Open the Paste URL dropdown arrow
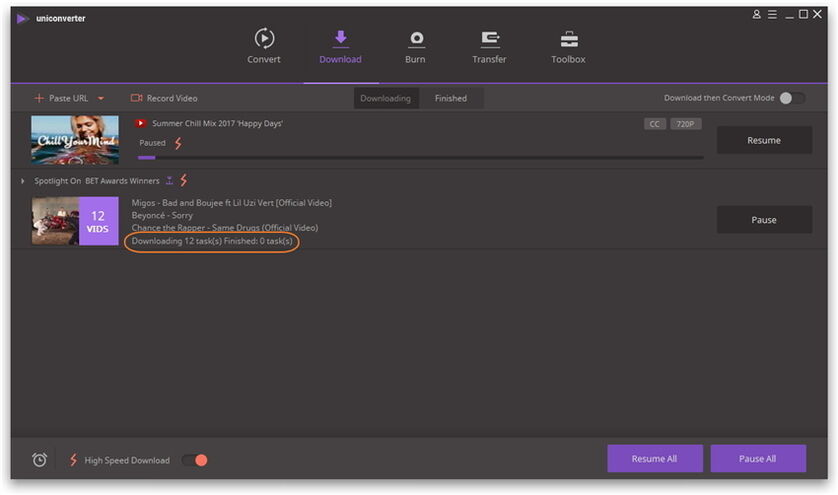Screen dimensions: 838x495 101,98
